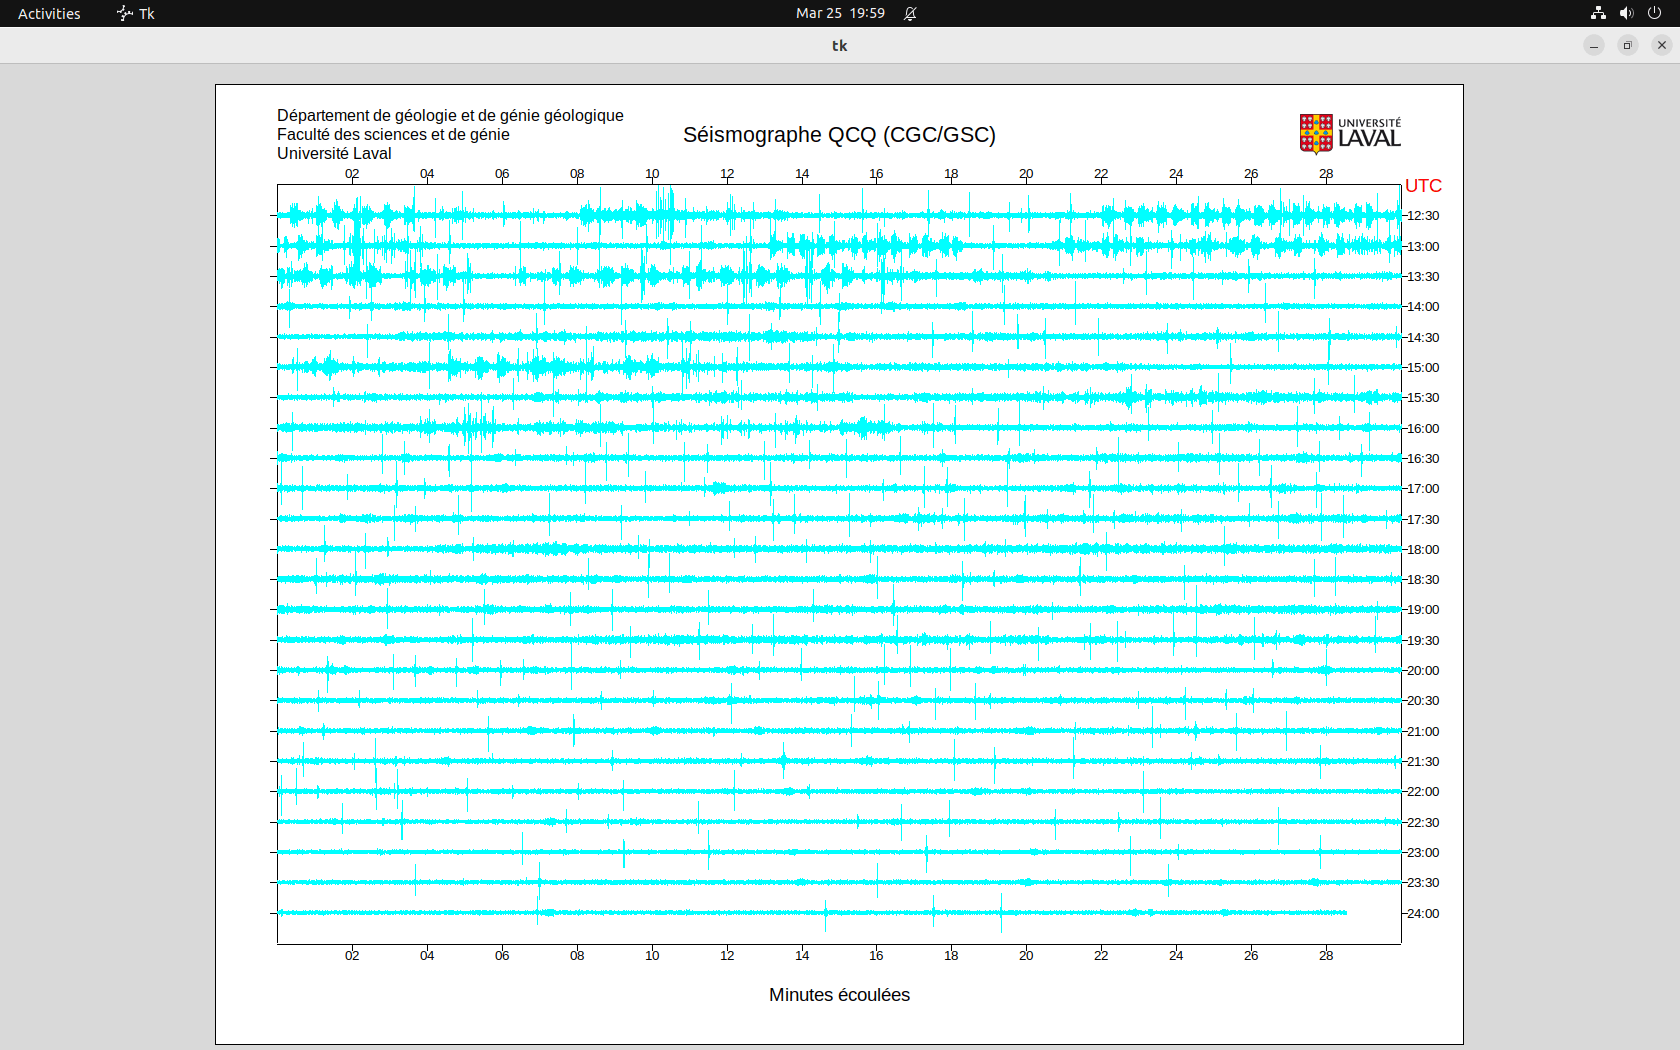Image resolution: width=1680 pixels, height=1050 pixels.
Task: Click the red UTC label
Action: point(1423,186)
